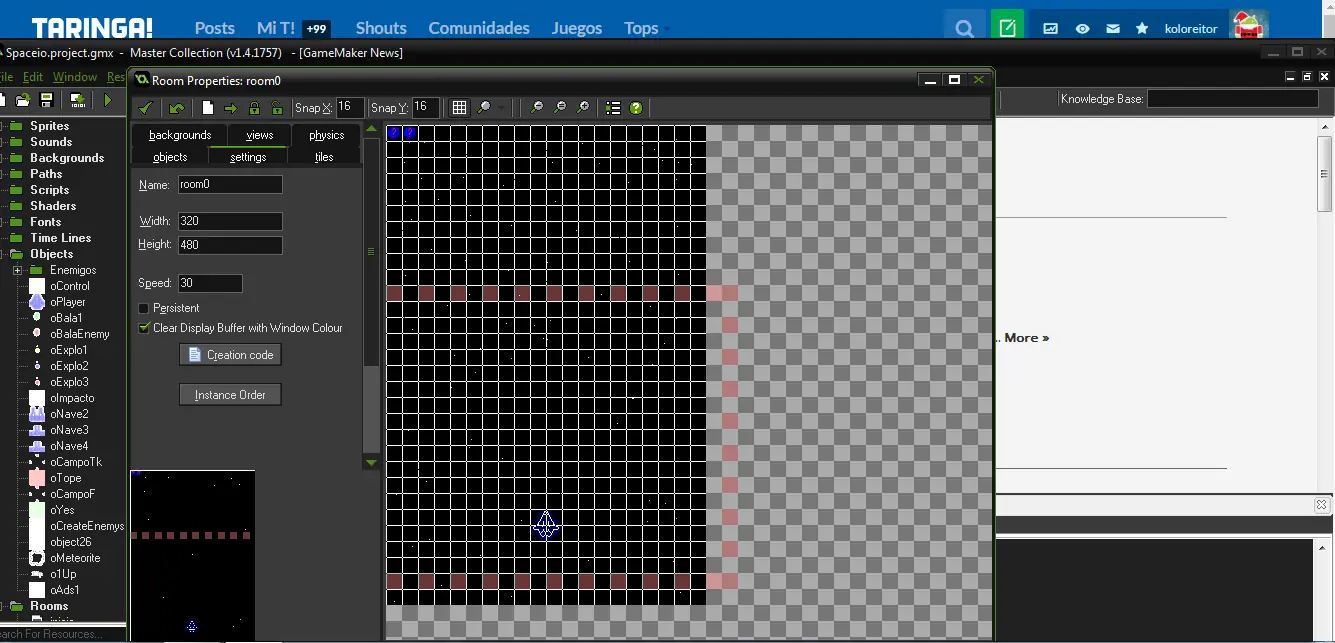
Task: Click the Knowledge Base search field
Action: click(1232, 99)
